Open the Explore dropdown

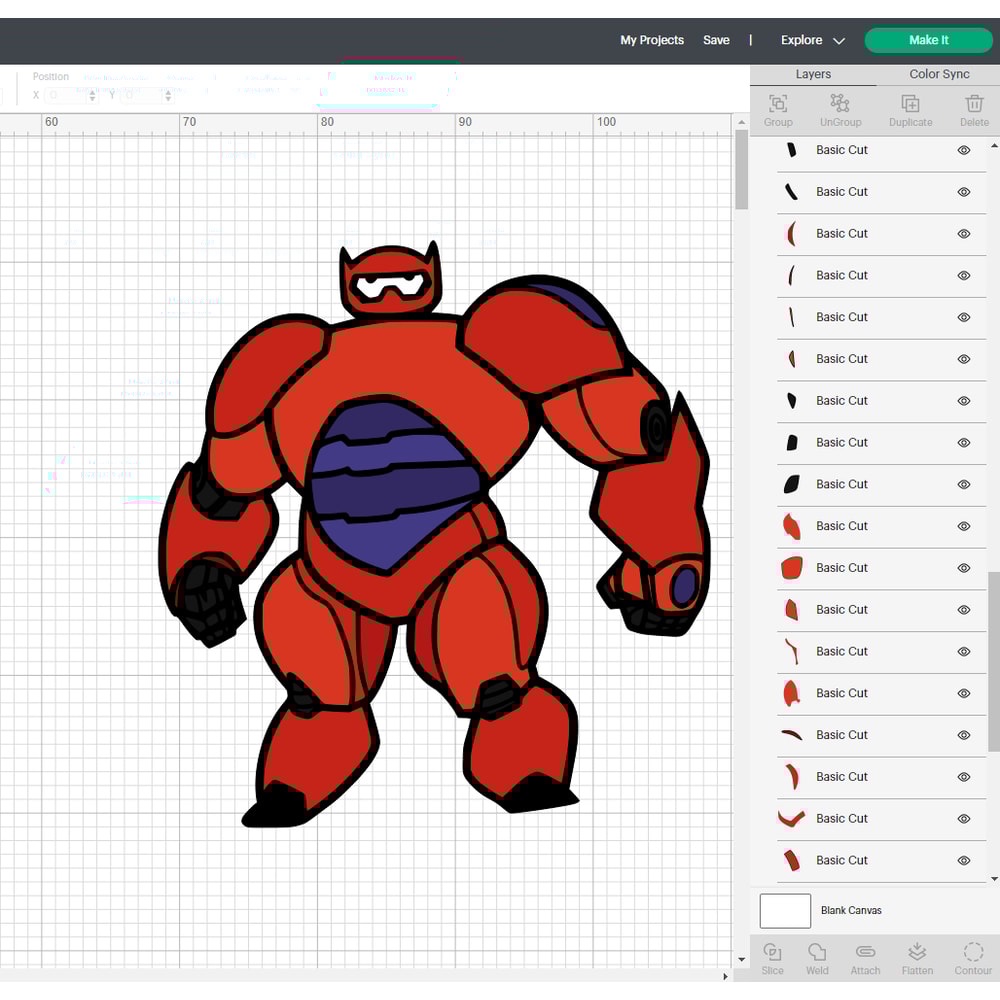coord(812,40)
